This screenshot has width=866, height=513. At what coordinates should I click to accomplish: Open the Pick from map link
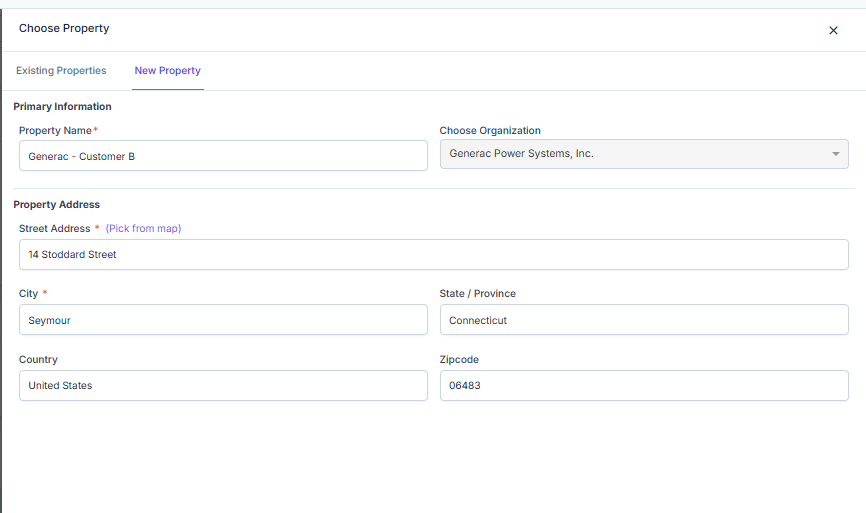coord(143,229)
